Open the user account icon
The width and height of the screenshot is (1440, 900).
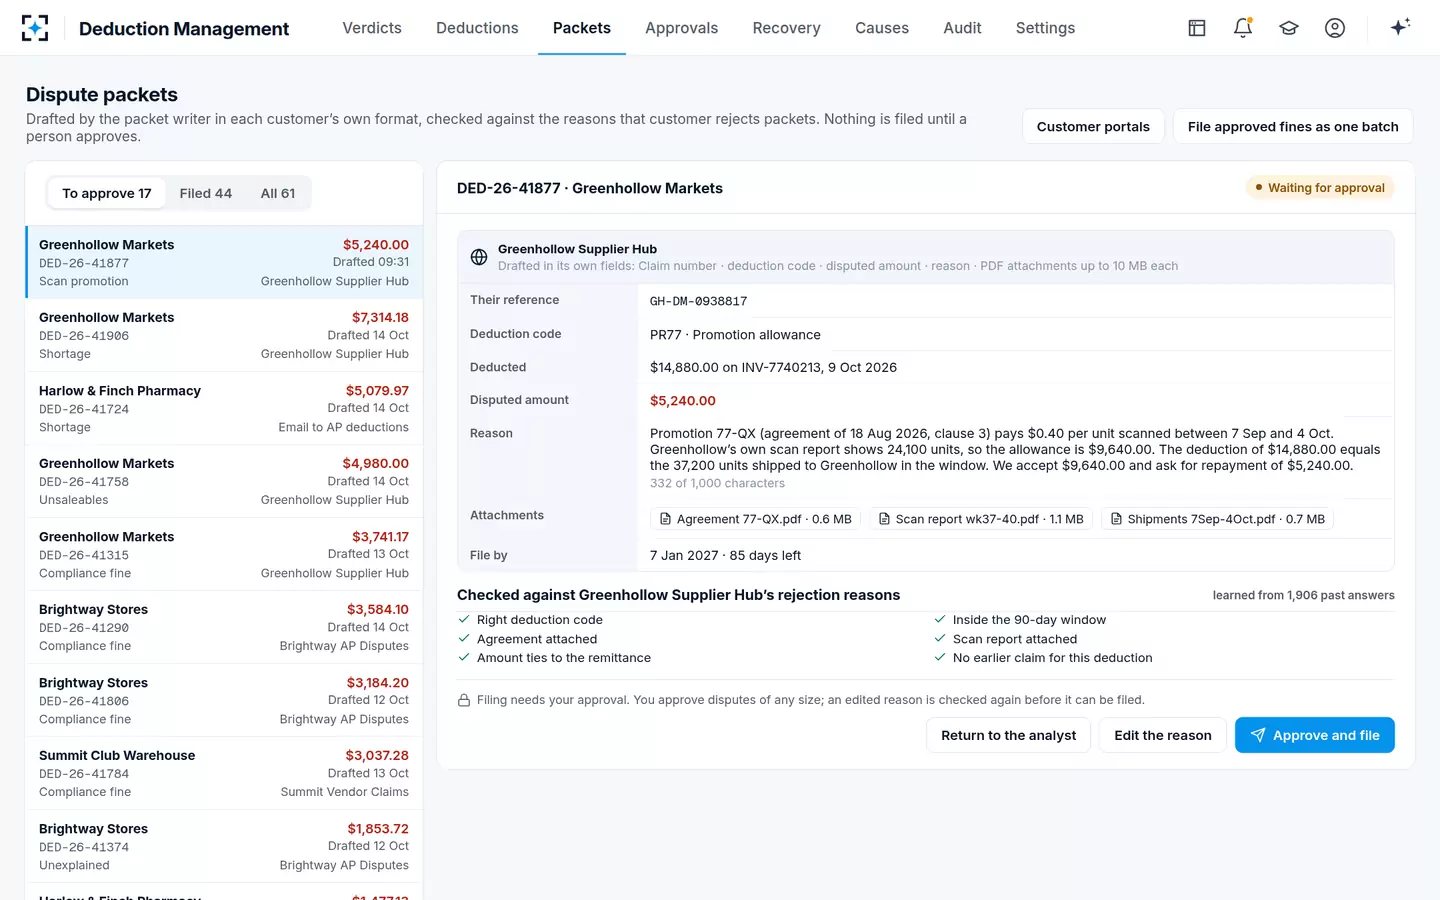(1335, 28)
